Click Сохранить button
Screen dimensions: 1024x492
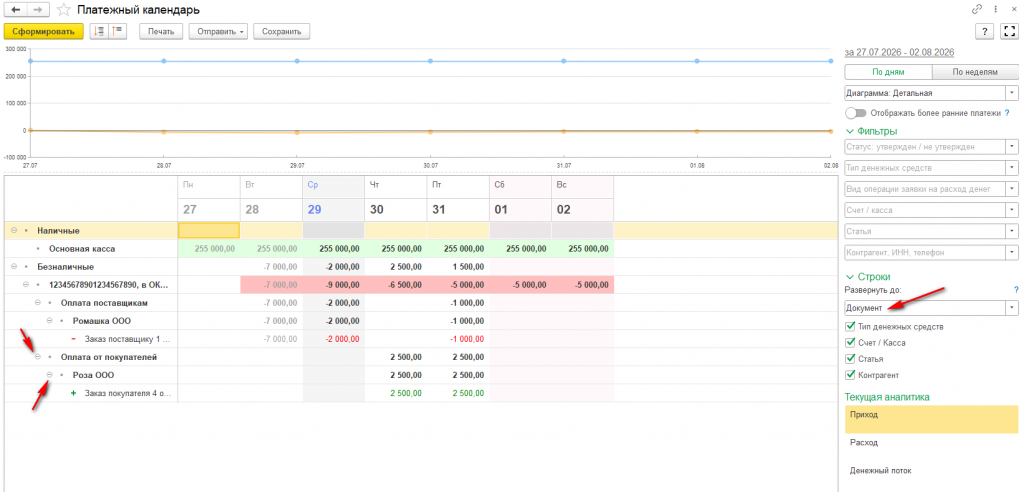(x=281, y=31)
